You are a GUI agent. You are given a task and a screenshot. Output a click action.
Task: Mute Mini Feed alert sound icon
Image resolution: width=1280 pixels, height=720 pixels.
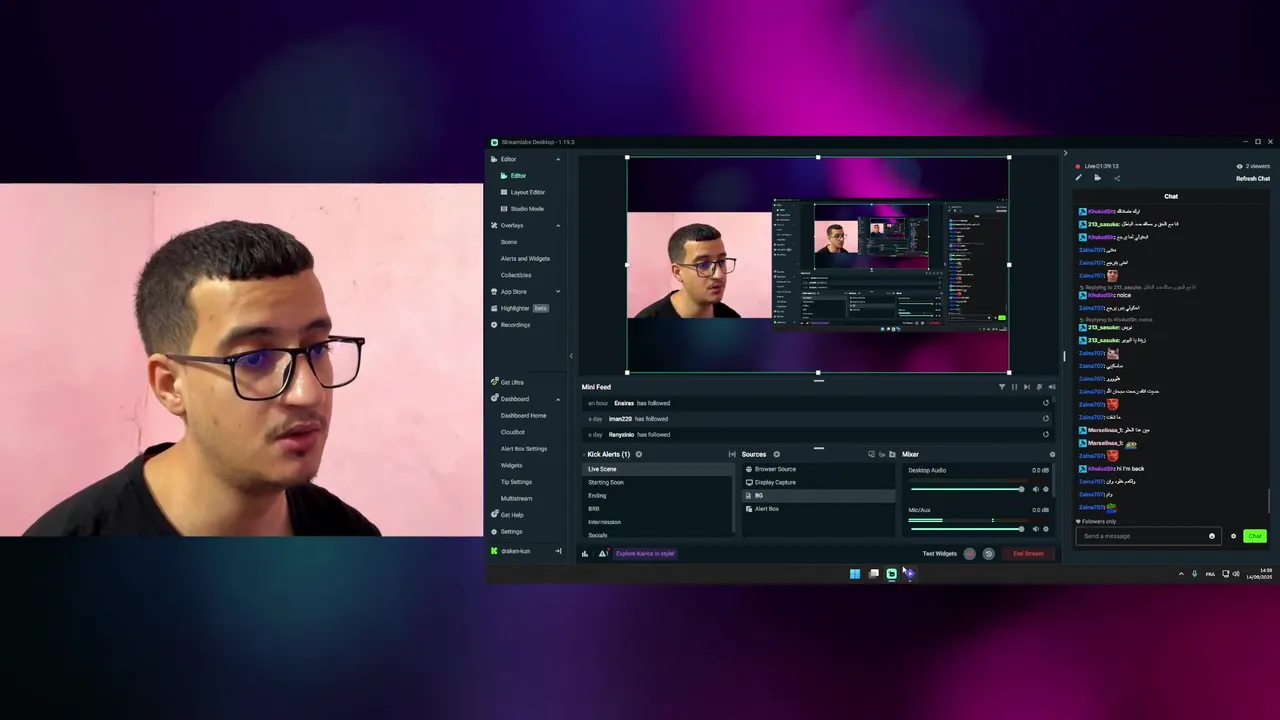[1051, 387]
